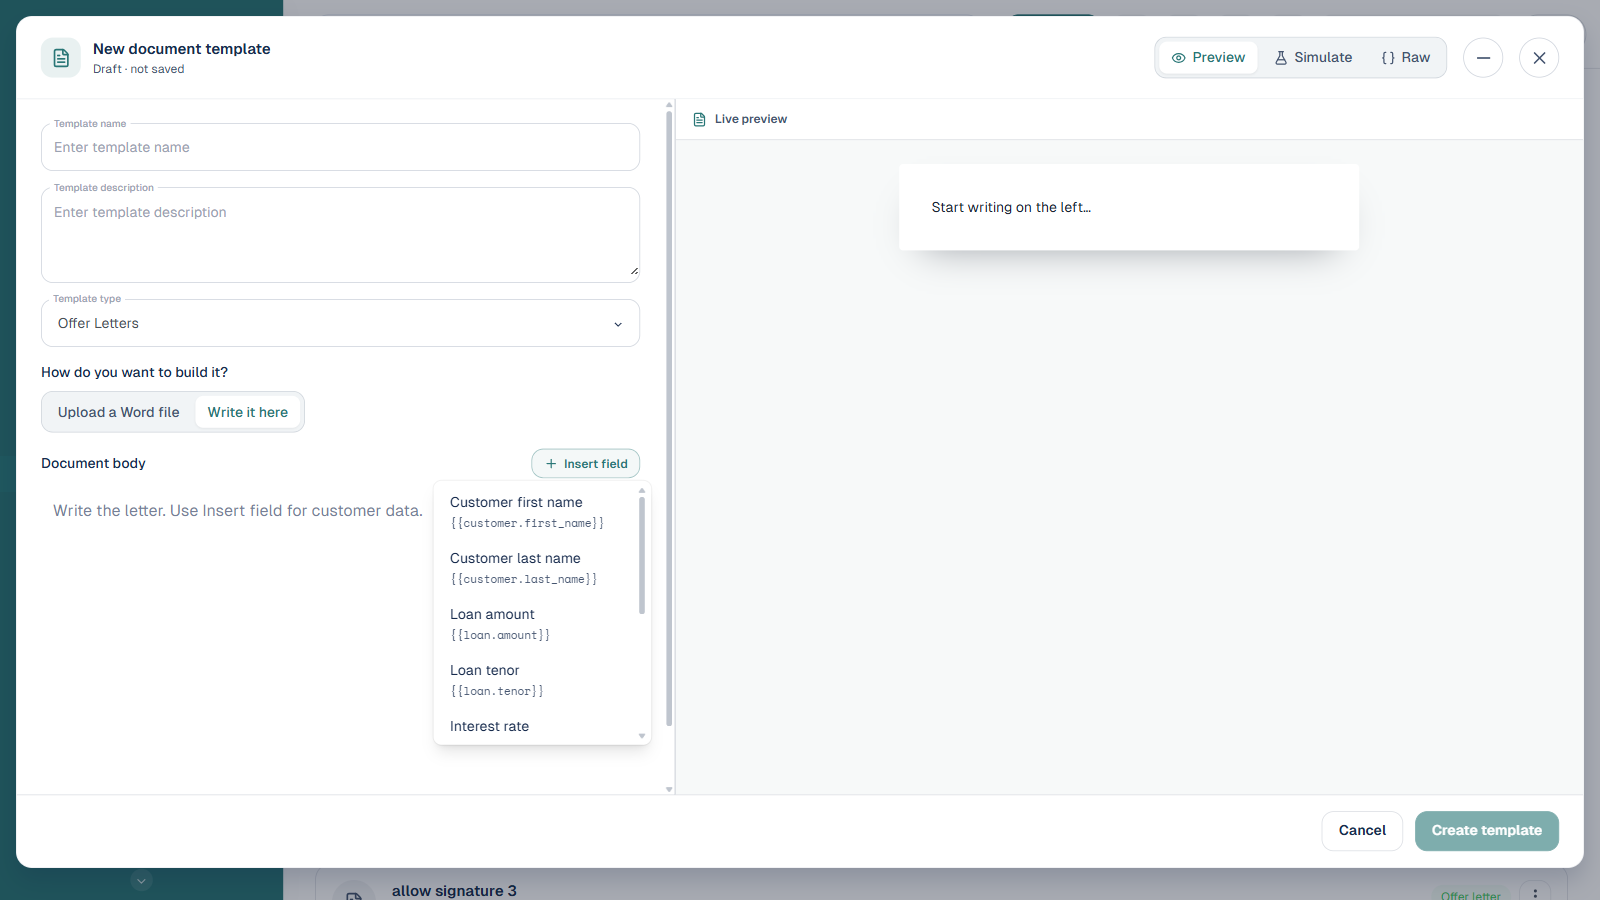This screenshot has width=1600, height=900.
Task: Click the document template icon in header
Action: pyautogui.click(x=61, y=58)
